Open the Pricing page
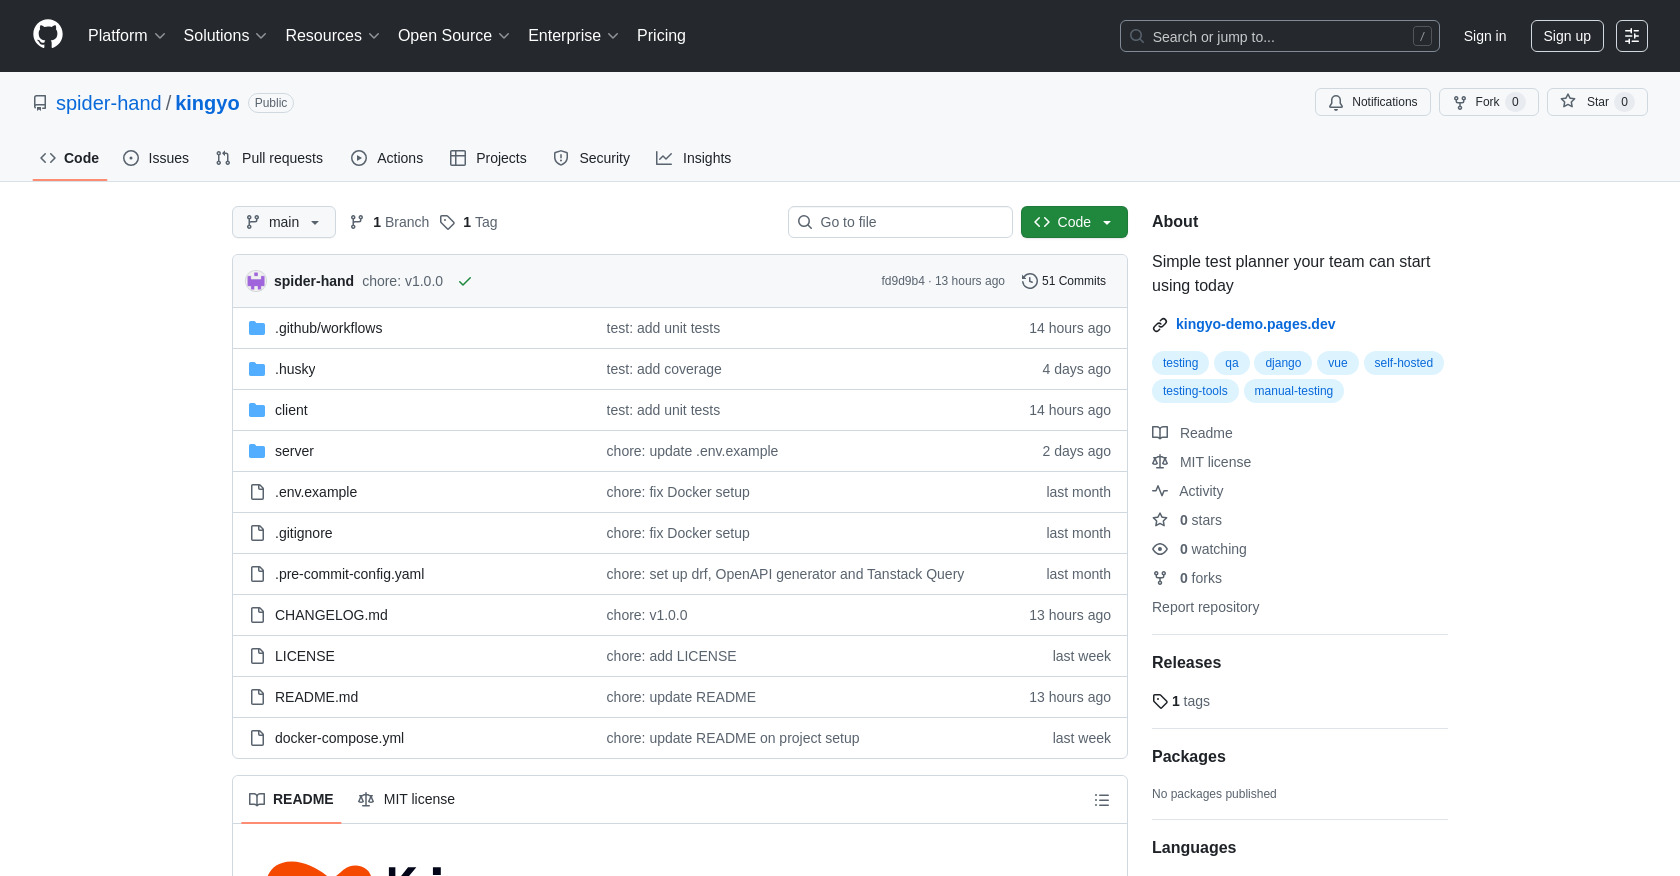The height and width of the screenshot is (876, 1680). [661, 36]
